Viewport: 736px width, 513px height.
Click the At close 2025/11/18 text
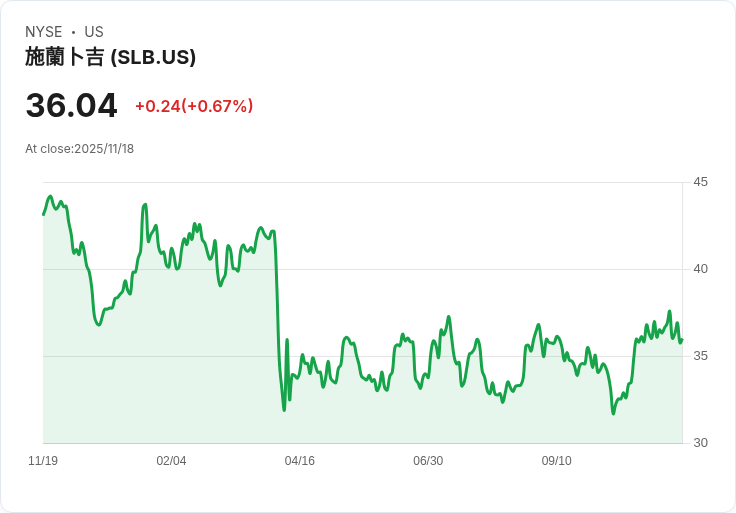[x=79, y=149]
